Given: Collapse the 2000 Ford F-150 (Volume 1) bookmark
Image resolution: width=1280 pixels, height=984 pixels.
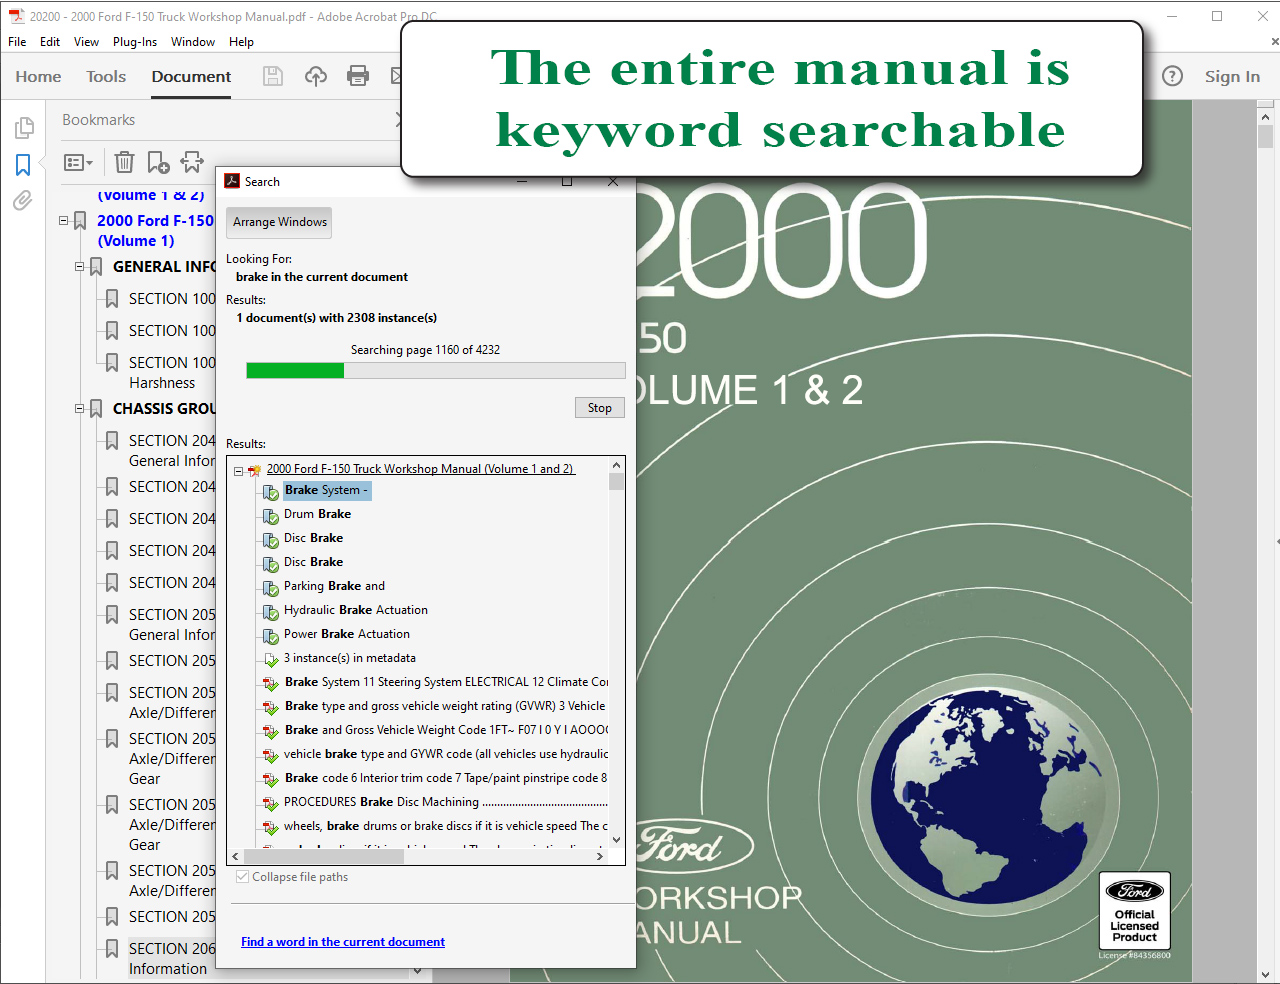Looking at the screenshot, I should 63,220.
